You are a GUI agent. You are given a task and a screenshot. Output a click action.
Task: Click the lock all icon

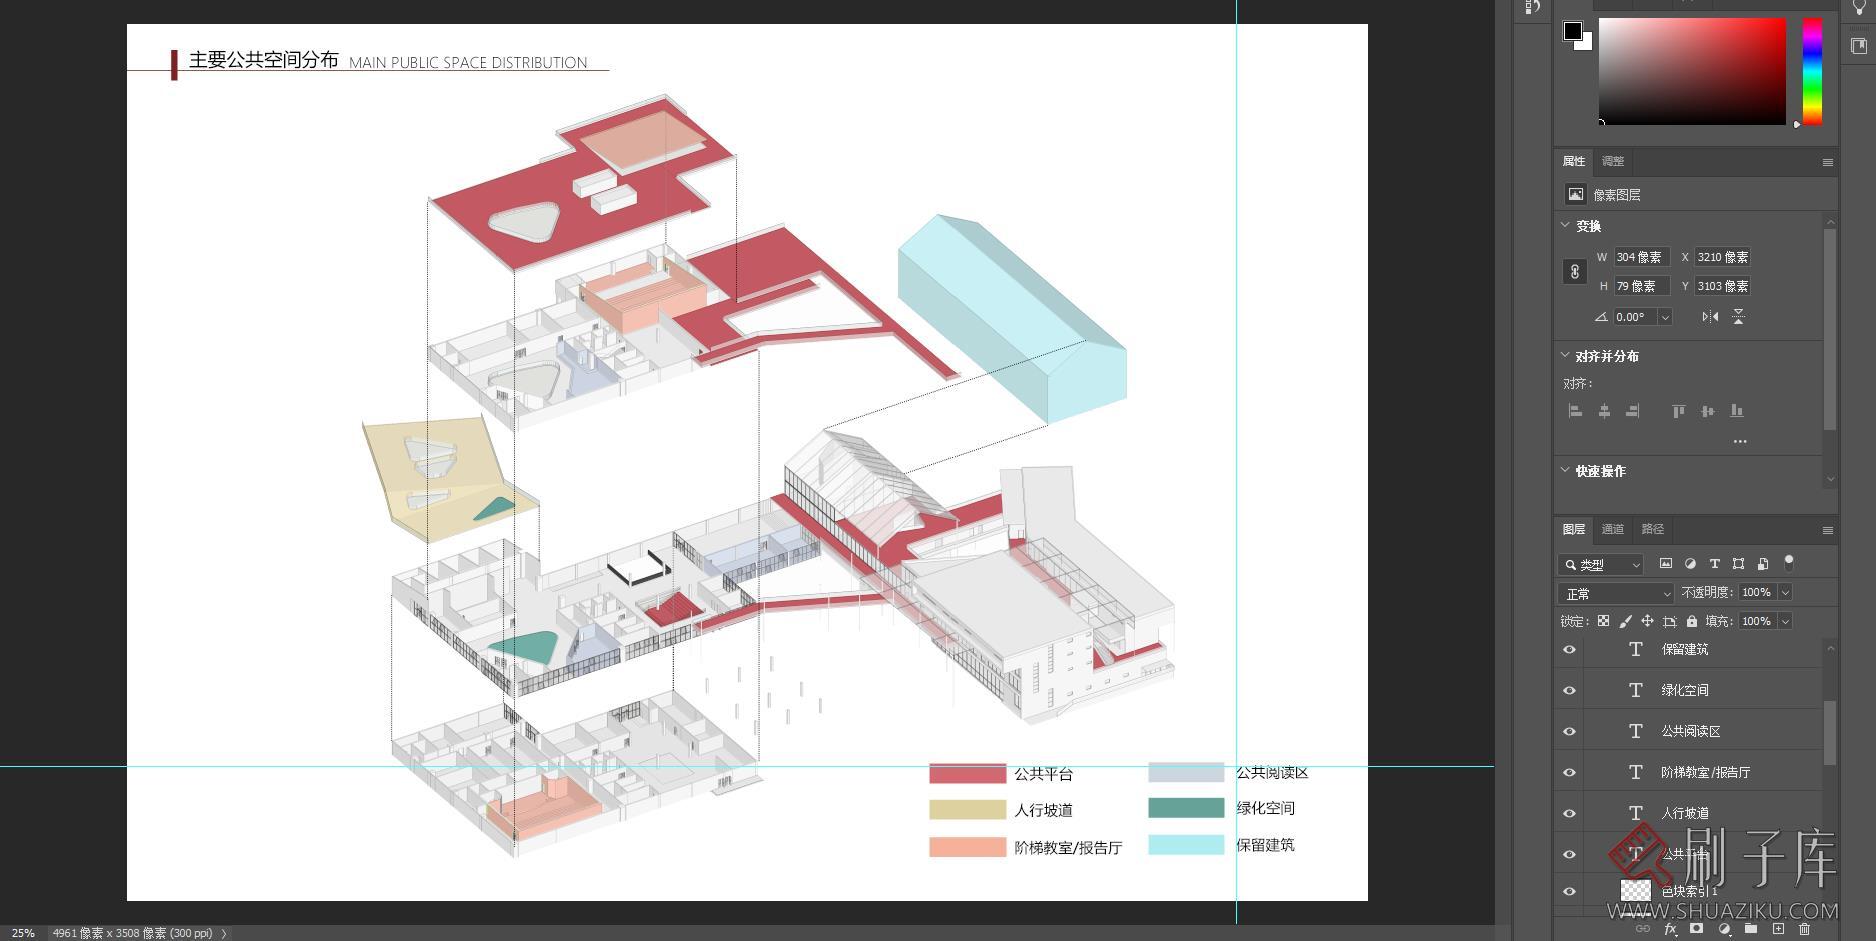click(1691, 621)
